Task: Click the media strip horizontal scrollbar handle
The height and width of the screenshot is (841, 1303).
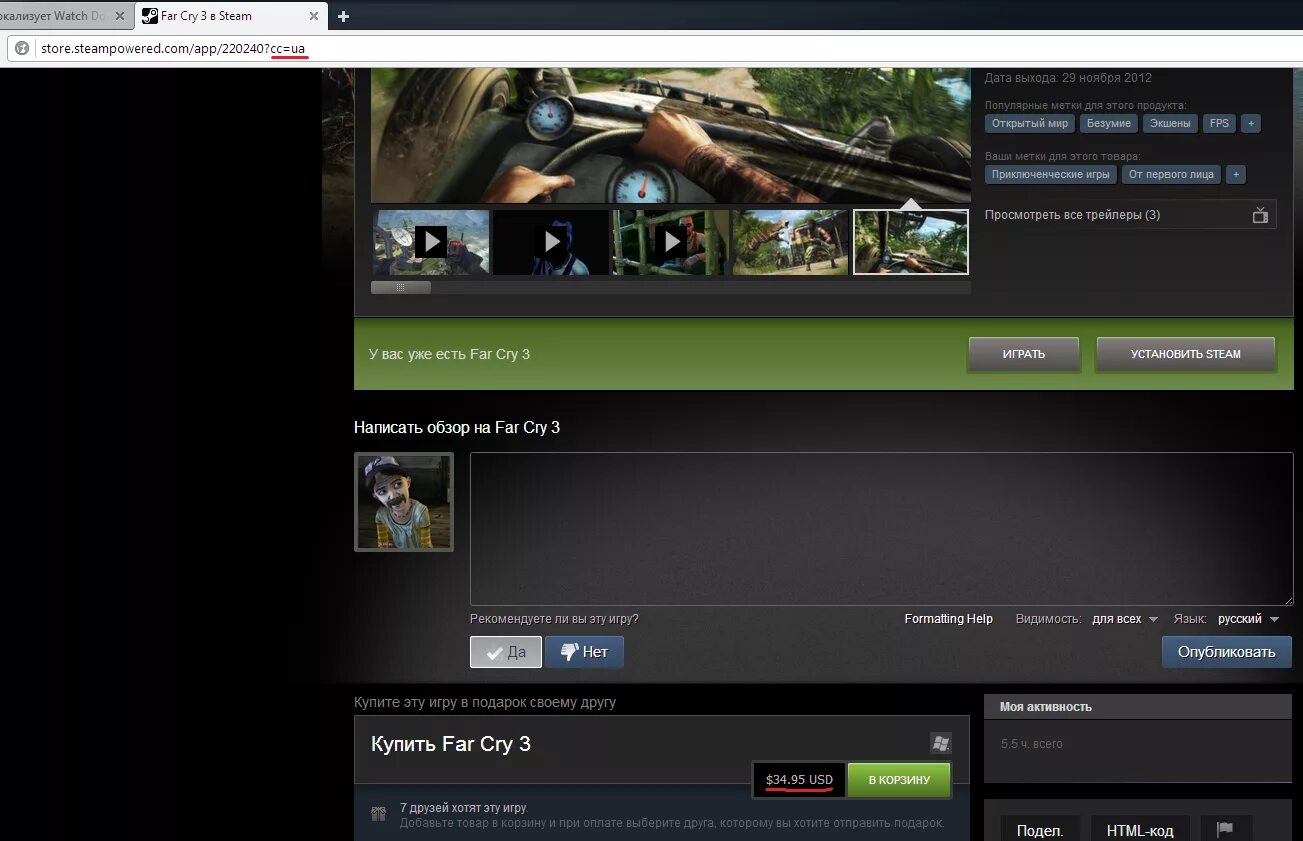Action: pyautogui.click(x=401, y=287)
